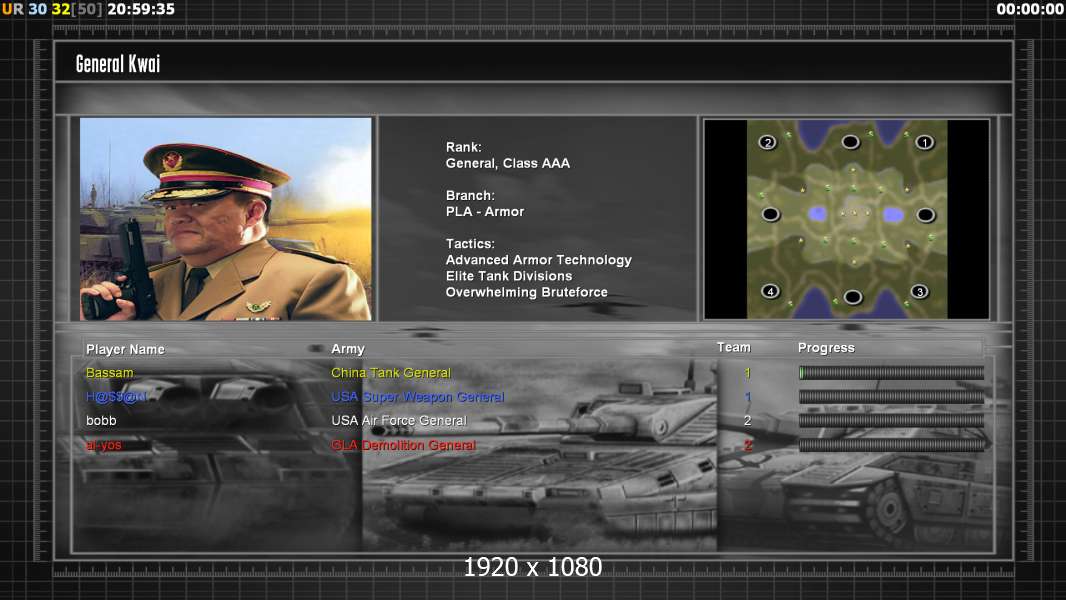1066x600 pixels.
Task: Click the 00:00:00 timer at top right
Action: coord(1029,9)
